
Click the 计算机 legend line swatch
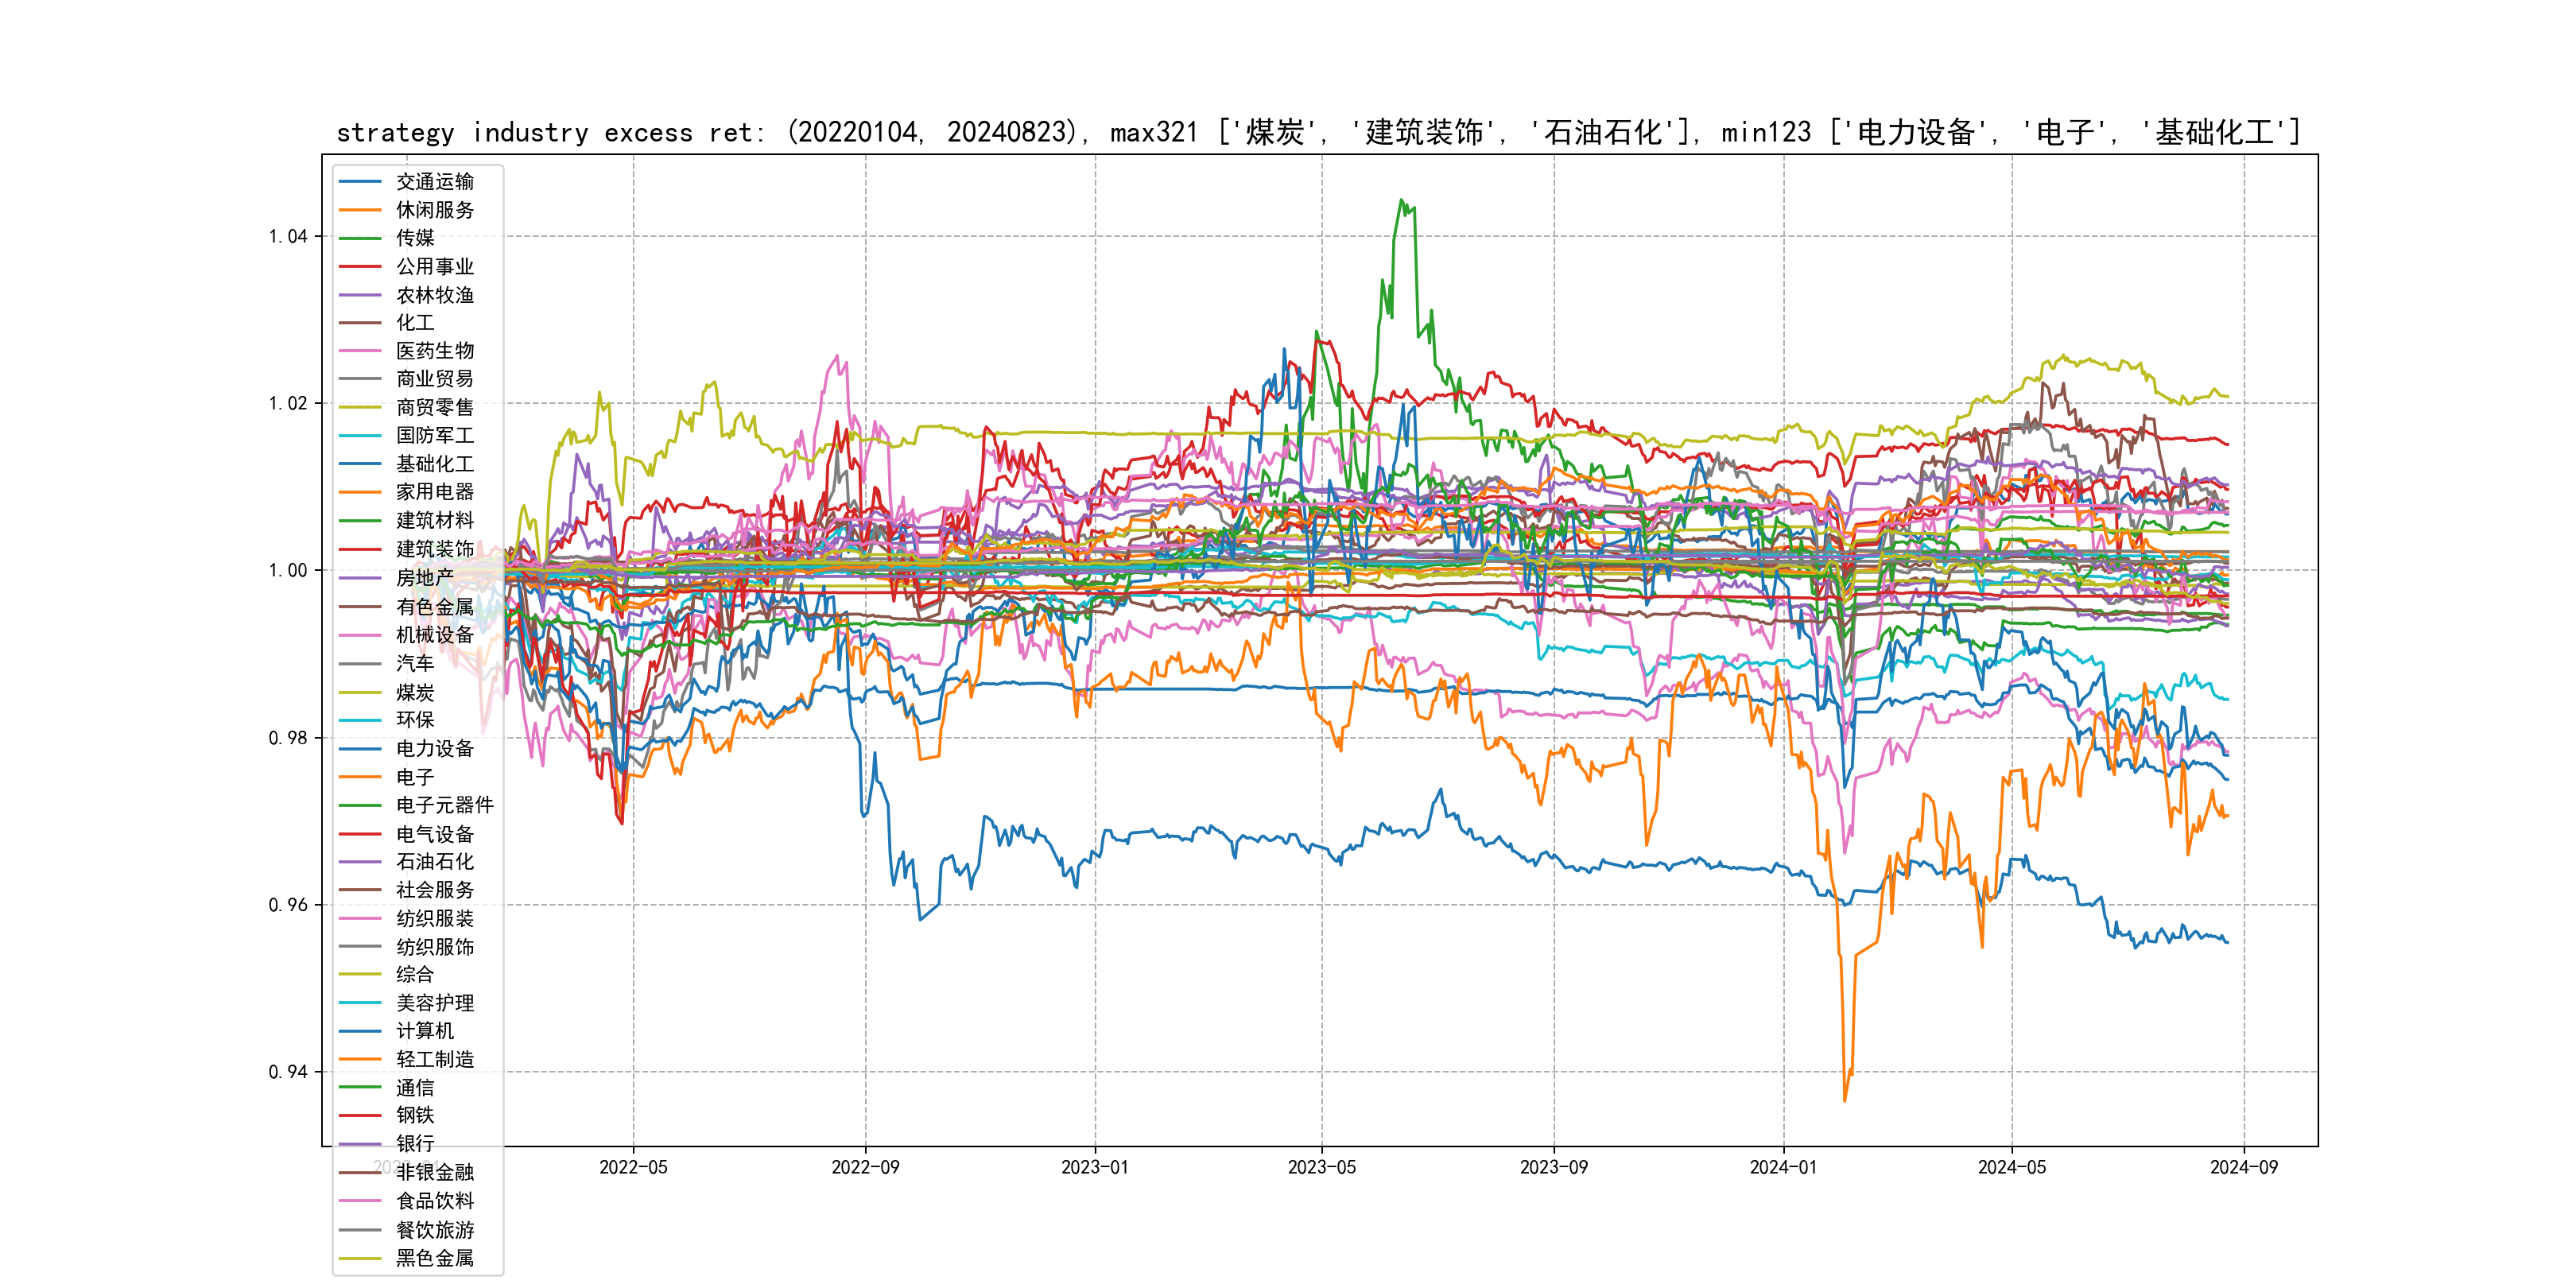[360, 1031]
